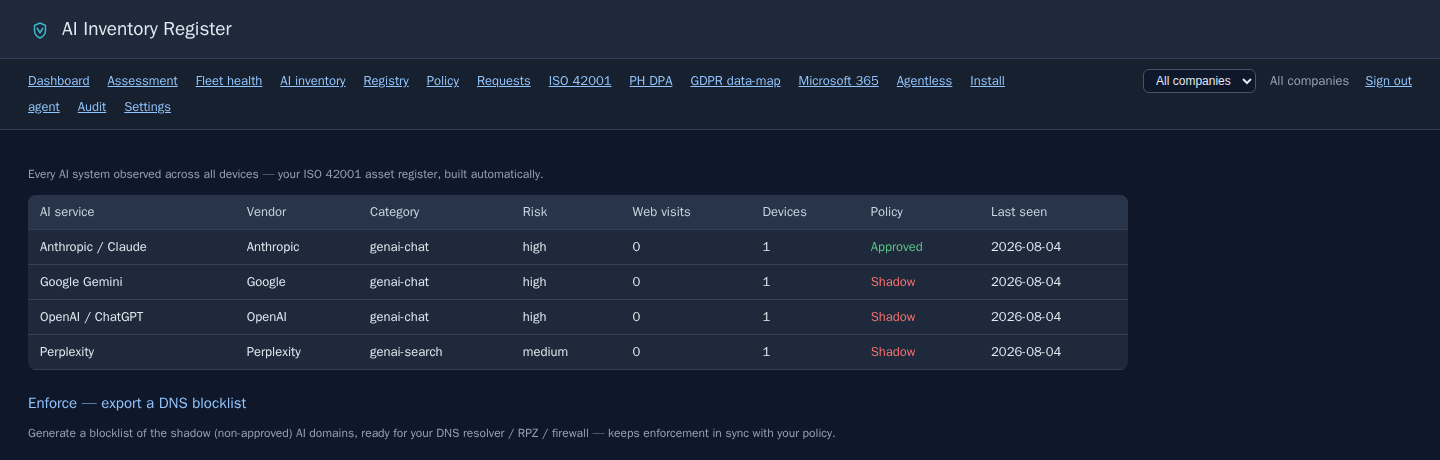Click the Vendor column header

click(x=266, y=212)
